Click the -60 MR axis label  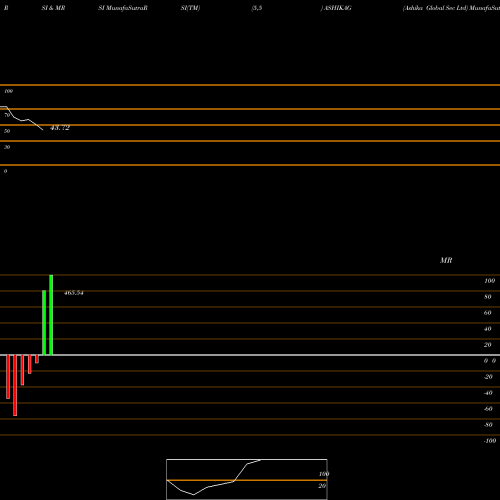tap(488, 409)
